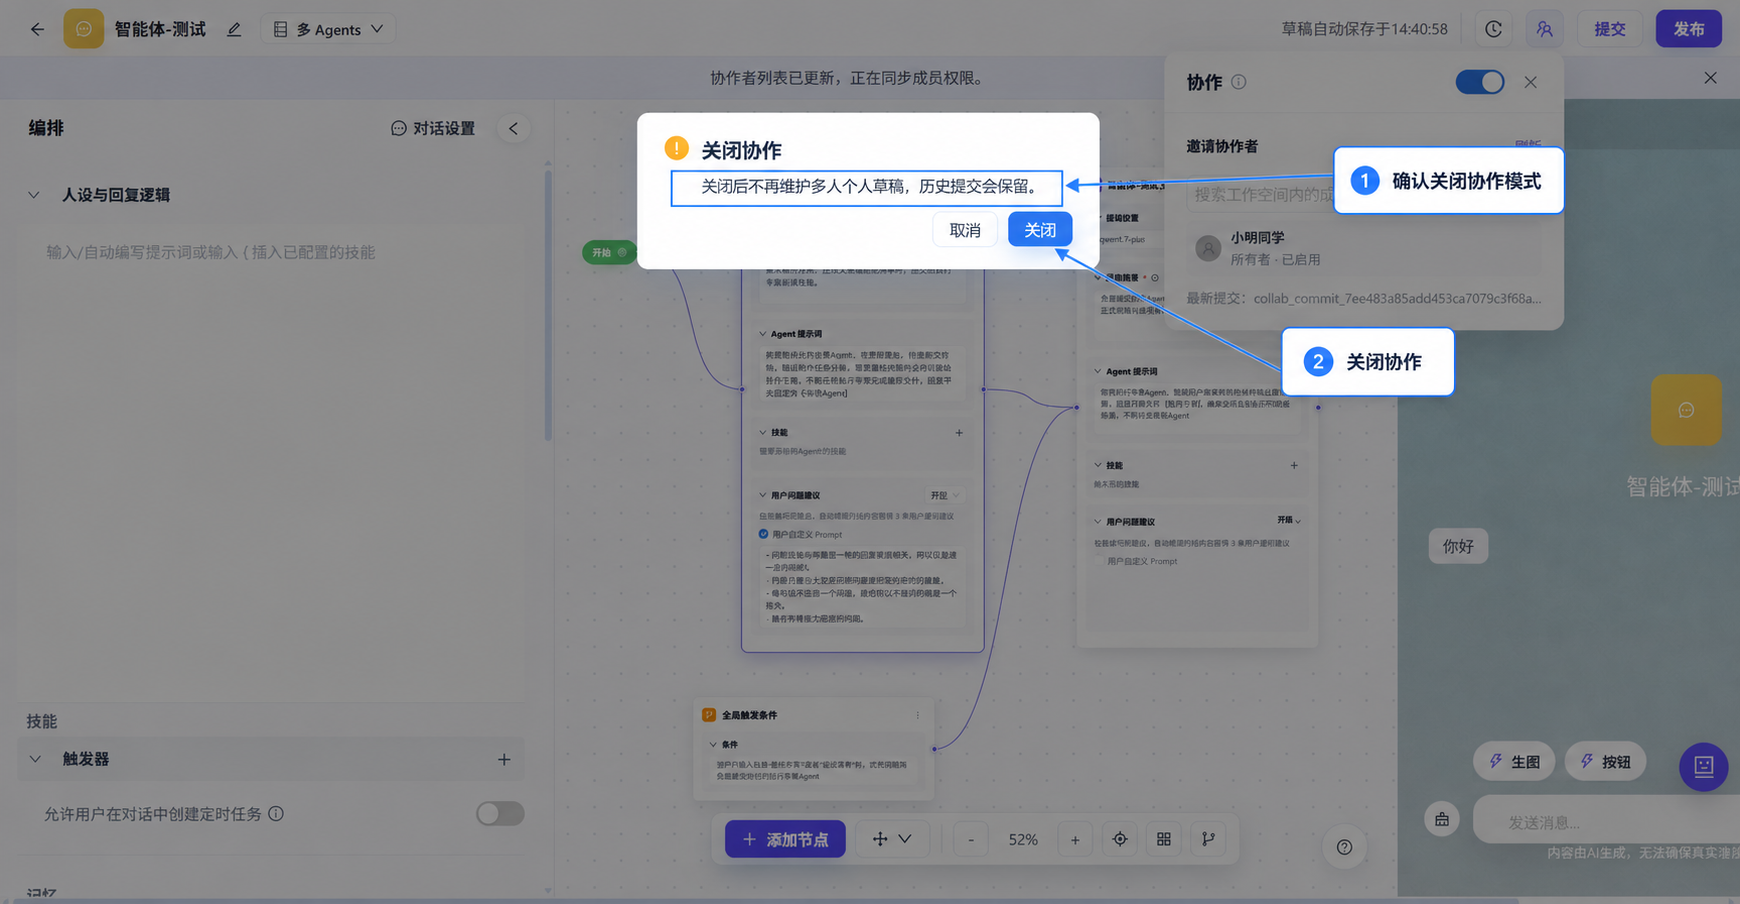Viewport: 1740px width, 904px height.
Task: Click the 生图 image generation shortcut
Action: point(1514,761)
